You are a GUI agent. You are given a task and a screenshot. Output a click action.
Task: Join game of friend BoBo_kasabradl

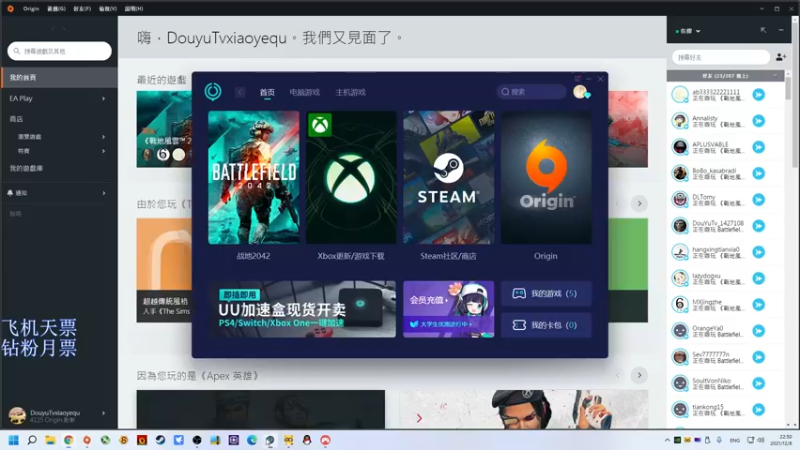pyautogui.click(x=759, y=173)
